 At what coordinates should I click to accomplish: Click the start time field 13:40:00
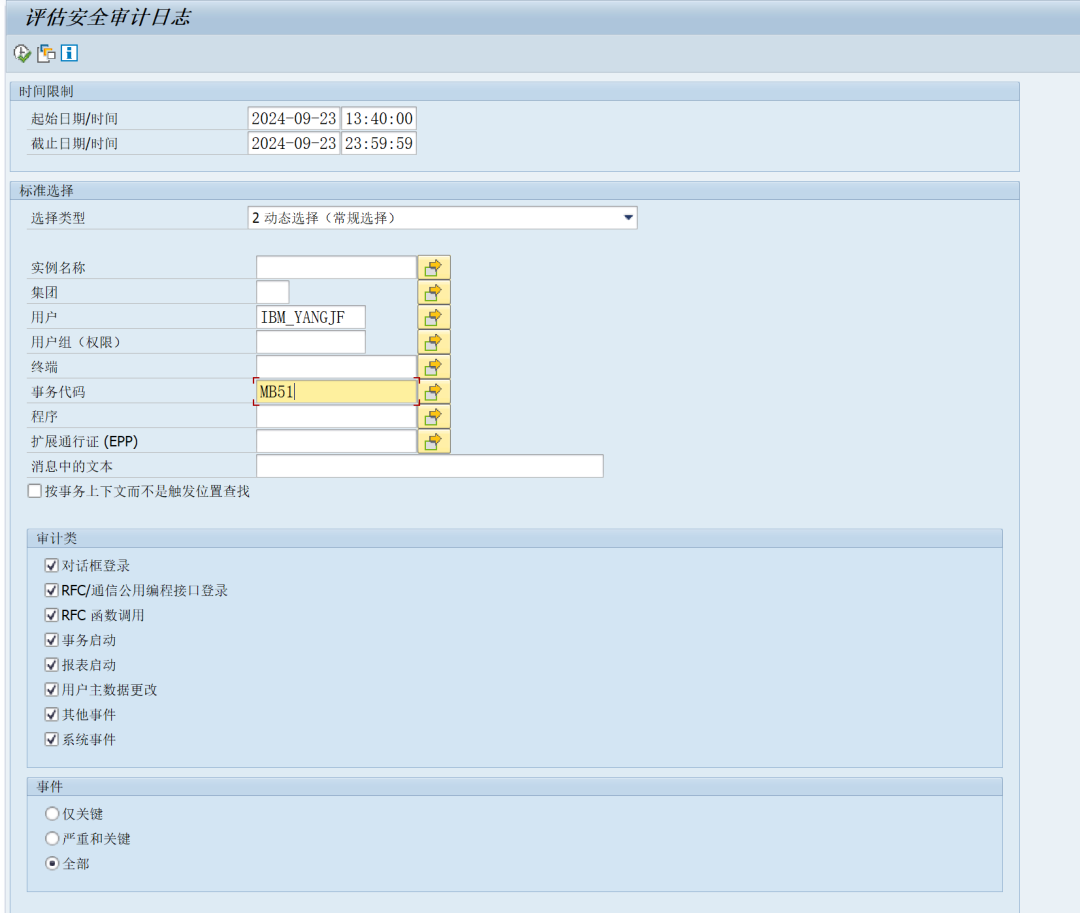(379, 118)
